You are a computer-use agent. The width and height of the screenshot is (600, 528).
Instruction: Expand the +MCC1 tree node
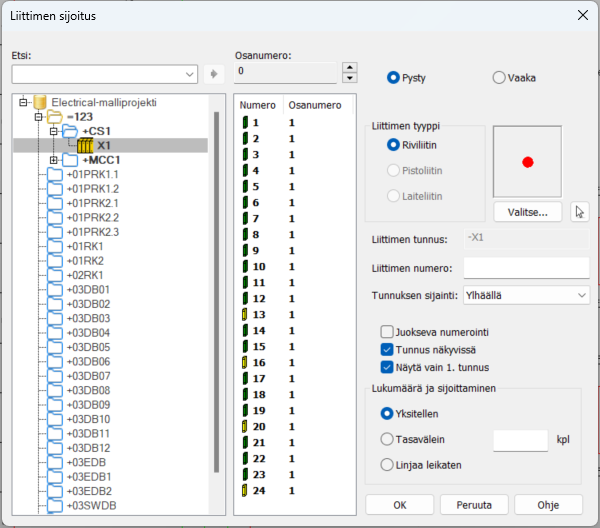tap(54, 160)
